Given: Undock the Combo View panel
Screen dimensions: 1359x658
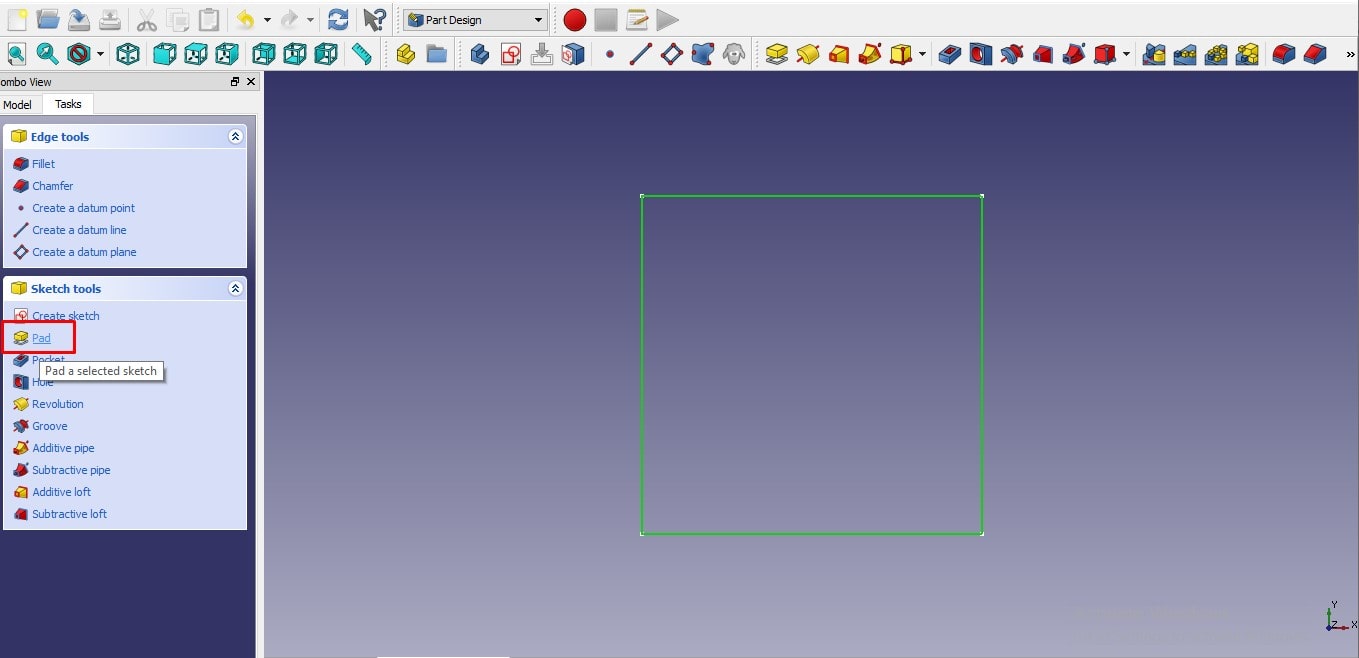Looking at the screenshot, I should pyautogui.click(x=235, y=82).
